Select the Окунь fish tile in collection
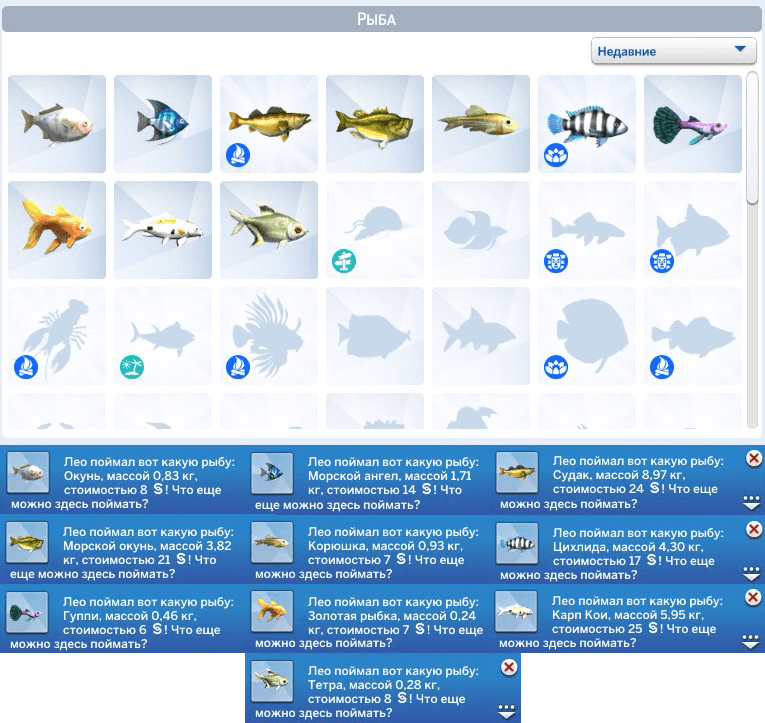This screenshot has width=765, height=723. pyautogui.click(x=57, y=124)
